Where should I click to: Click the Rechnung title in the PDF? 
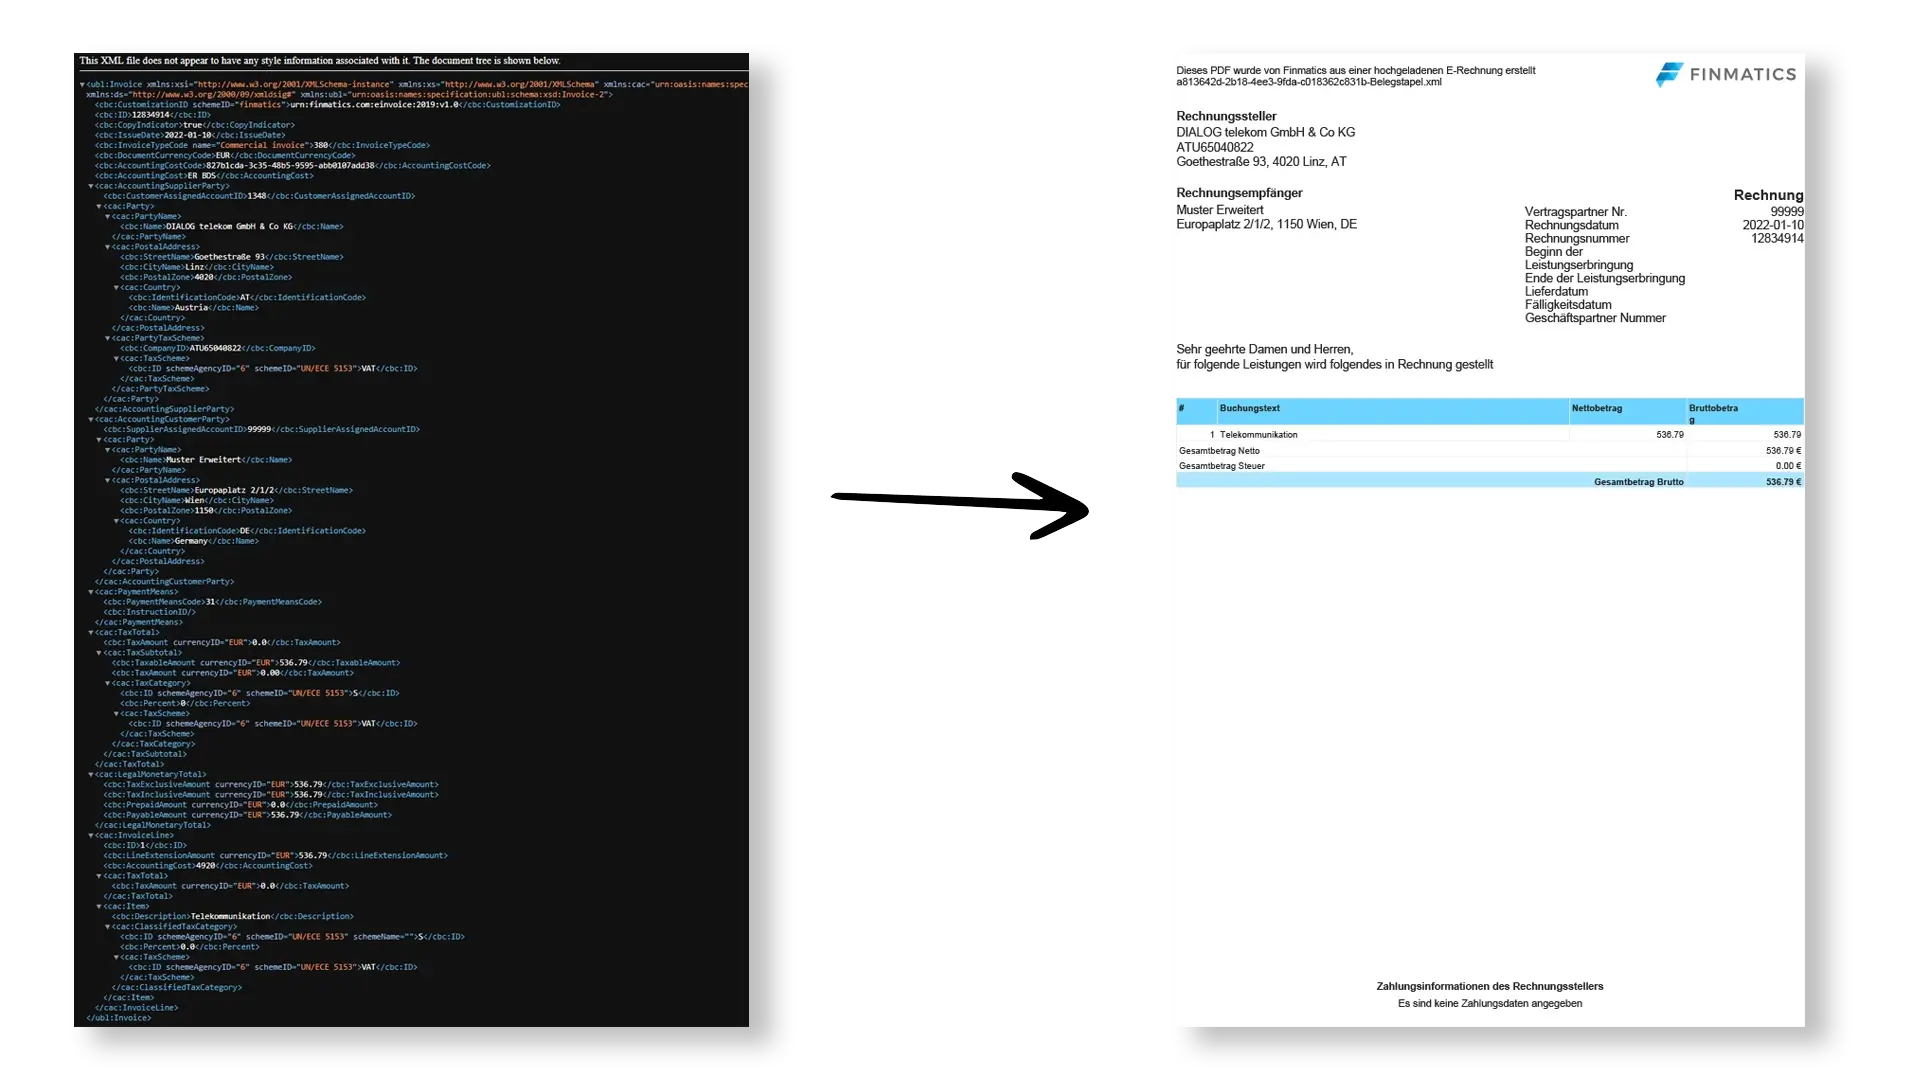[x=1768, y=195]
